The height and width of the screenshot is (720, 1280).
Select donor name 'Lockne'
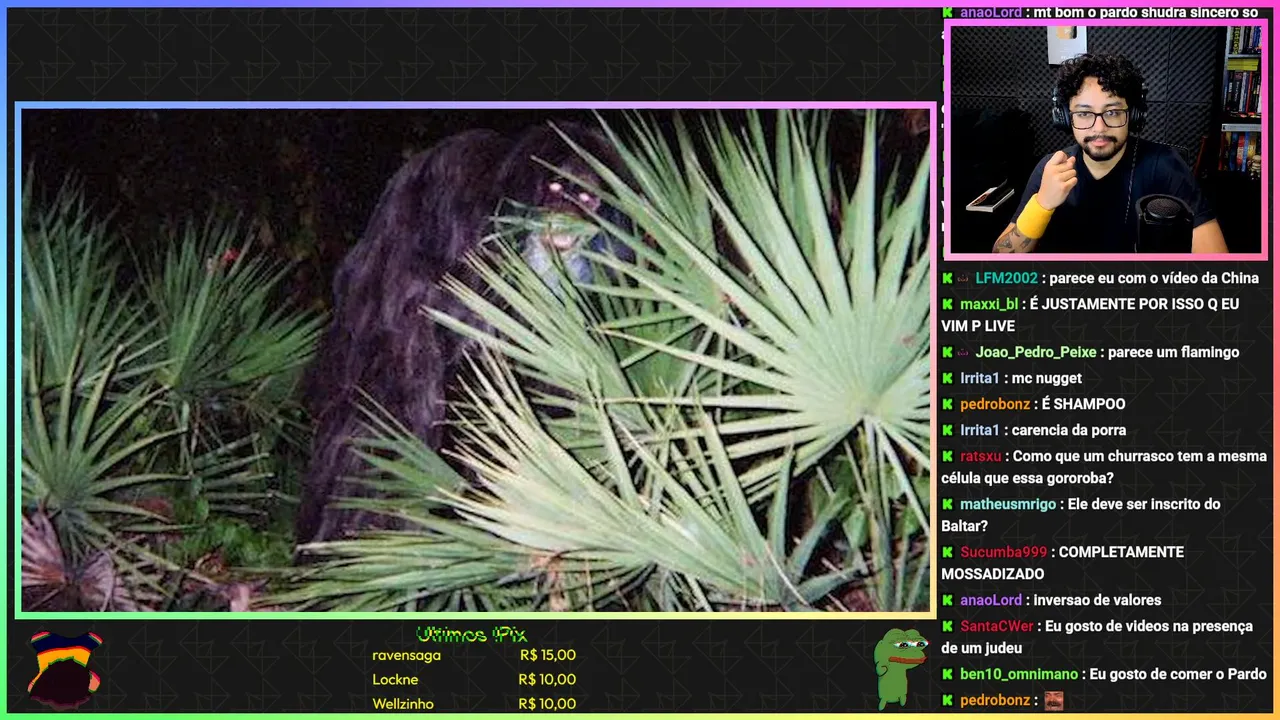pos(395,679)
